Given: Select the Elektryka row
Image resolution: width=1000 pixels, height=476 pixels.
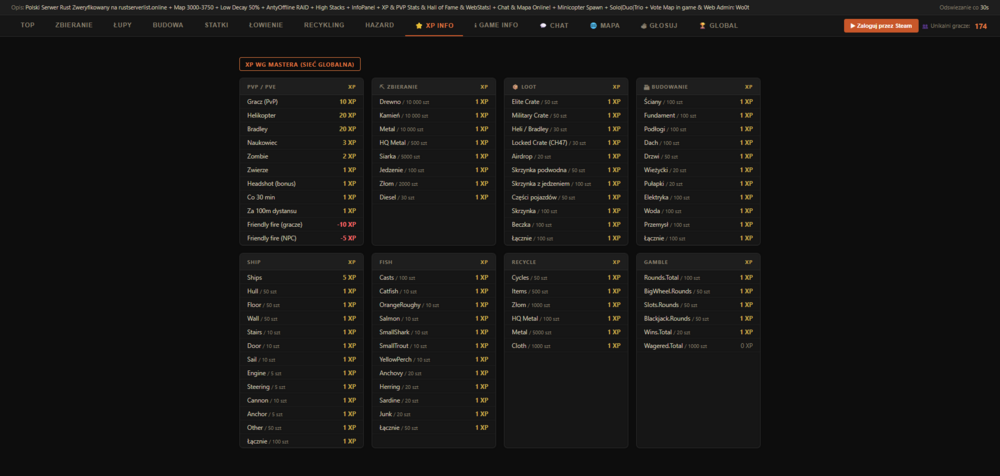Looking at the screenshot, I should click(698, 197).
